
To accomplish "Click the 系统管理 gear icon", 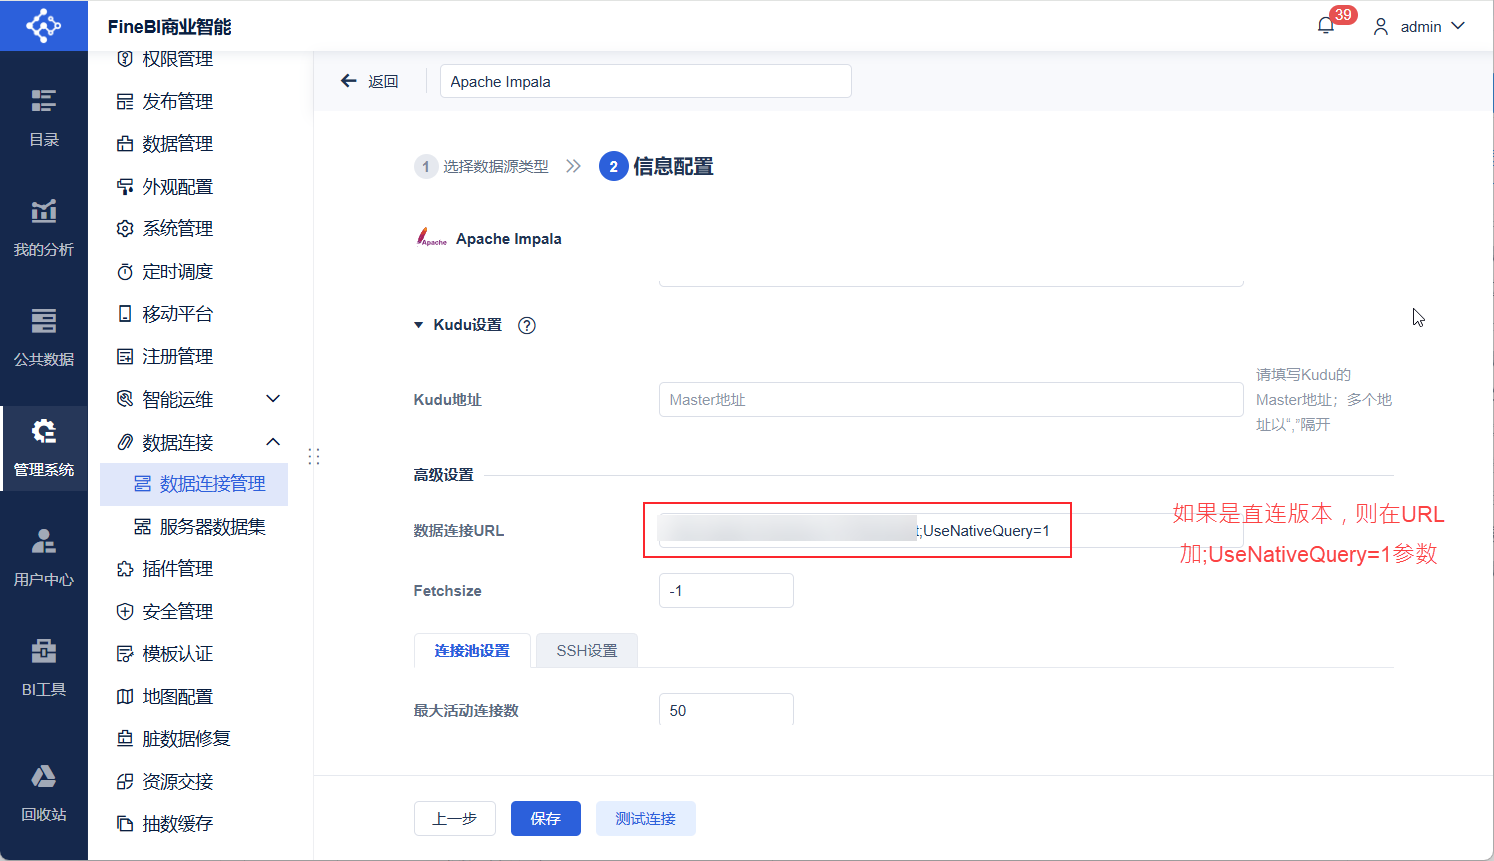I will (x=125, y=229).
